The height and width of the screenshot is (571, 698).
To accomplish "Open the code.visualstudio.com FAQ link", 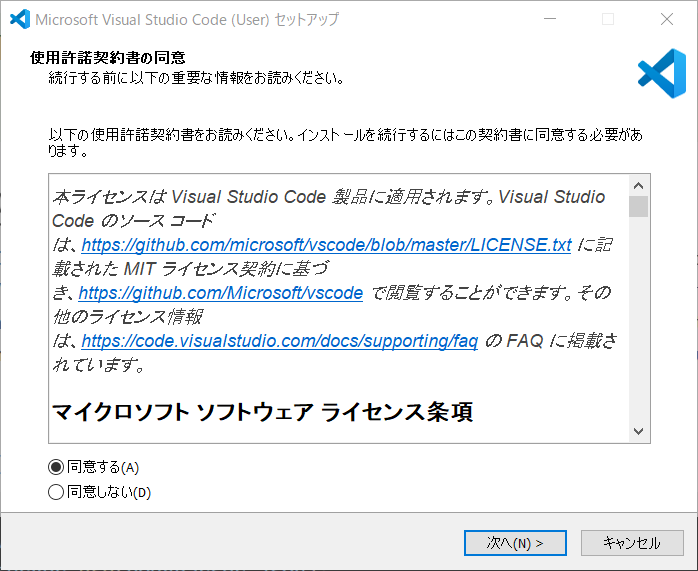I will click(x=280, y=341).
